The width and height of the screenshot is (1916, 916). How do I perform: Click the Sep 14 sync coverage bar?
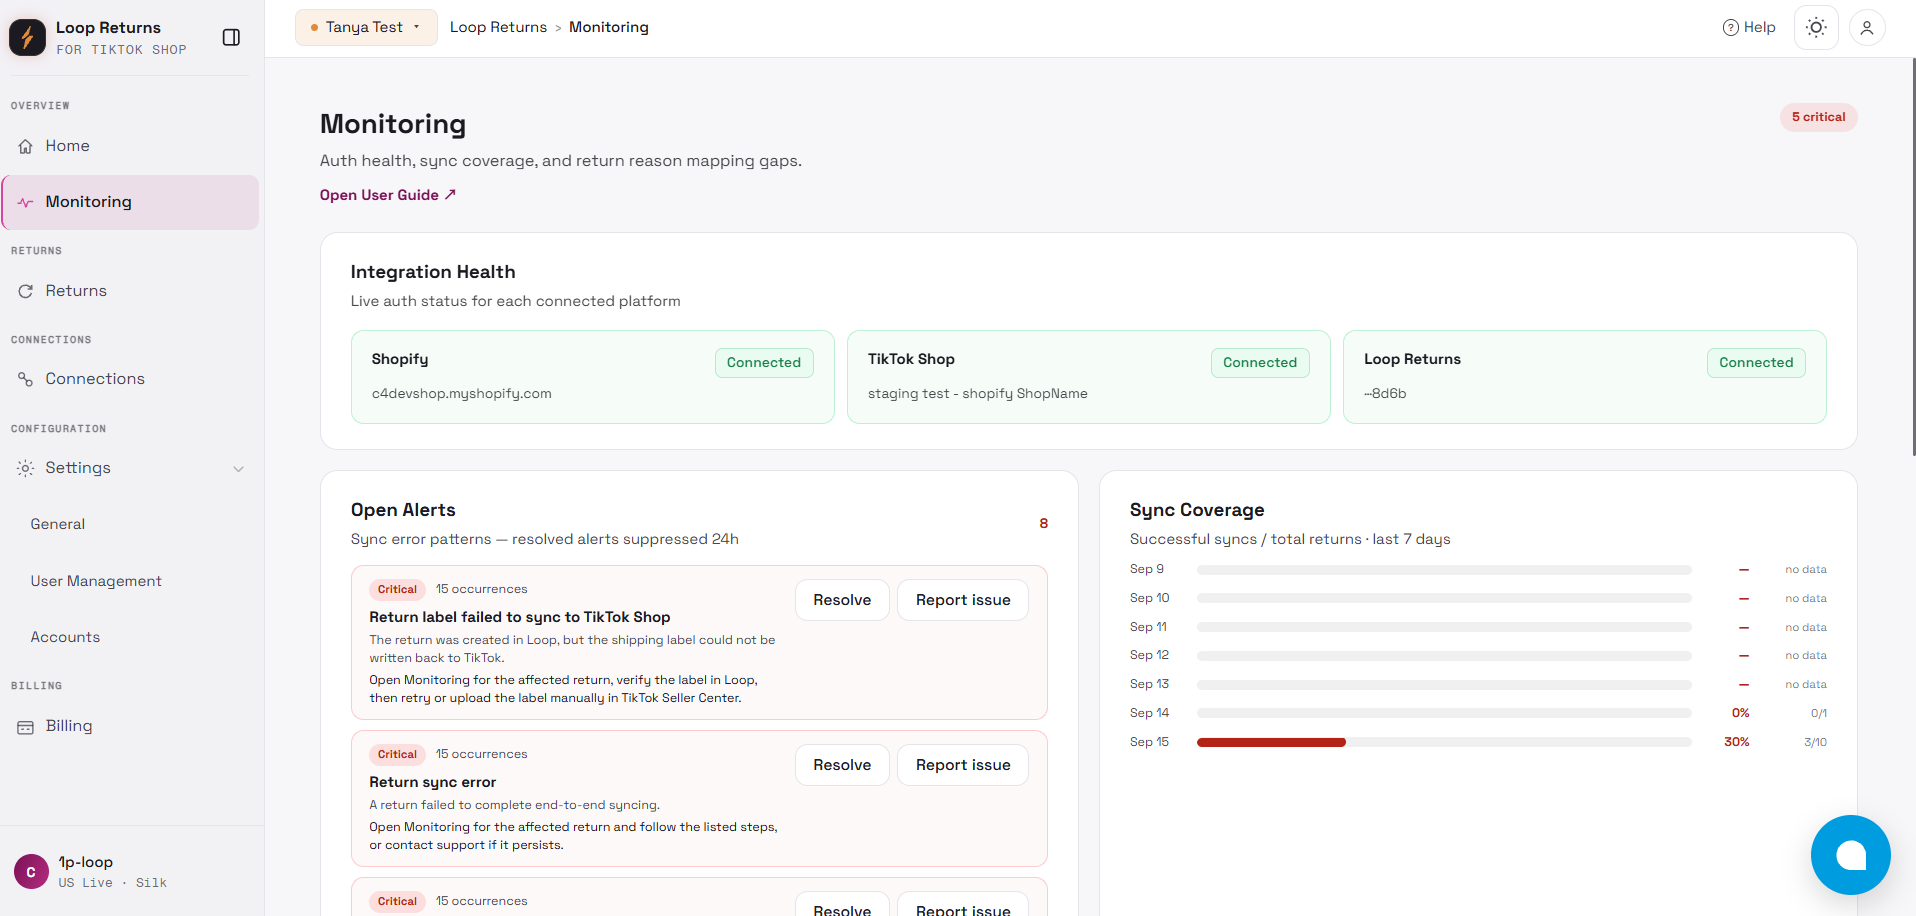point(1444,713)
